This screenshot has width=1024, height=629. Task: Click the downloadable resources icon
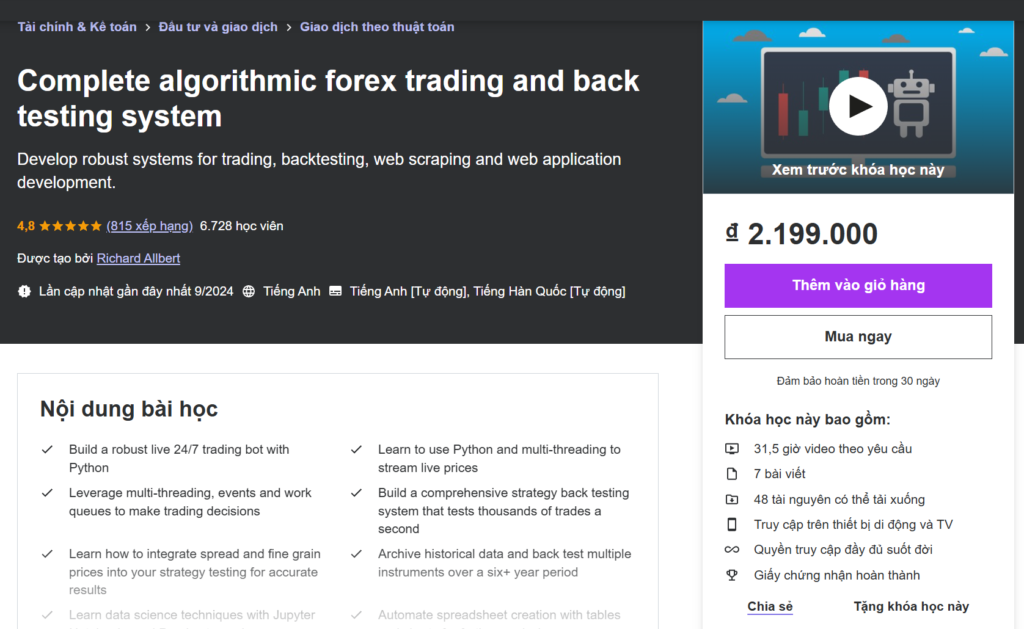click(x=732, y=499)
